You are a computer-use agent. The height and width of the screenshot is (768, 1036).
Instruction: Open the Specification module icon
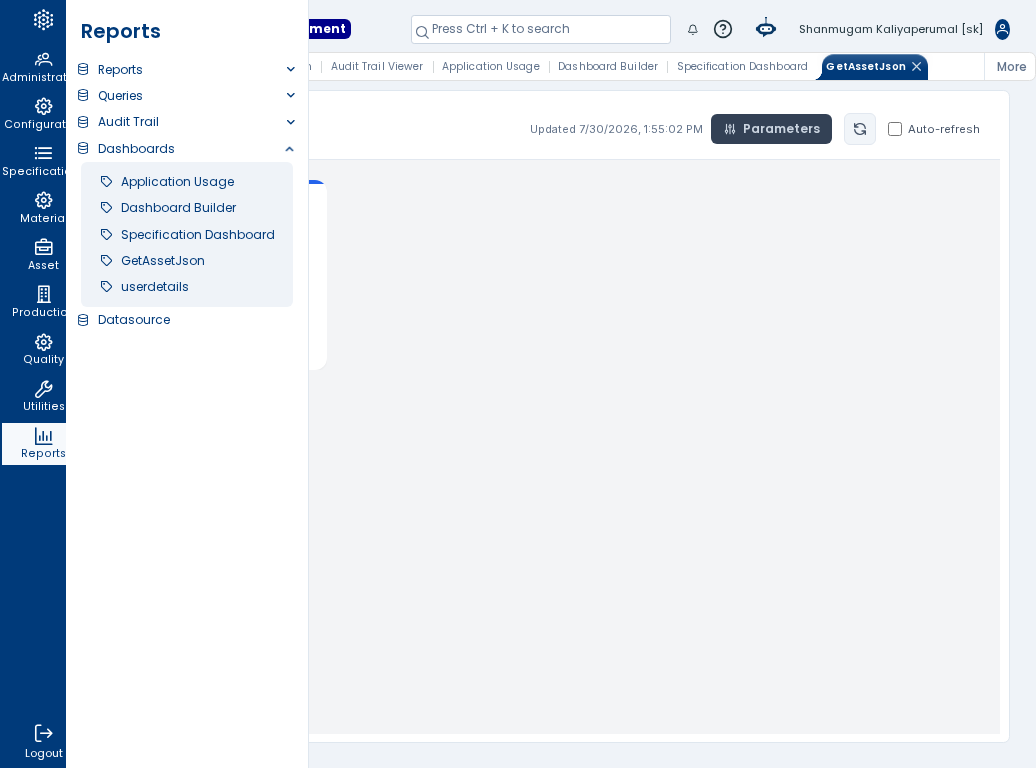[x=44, y=153]
